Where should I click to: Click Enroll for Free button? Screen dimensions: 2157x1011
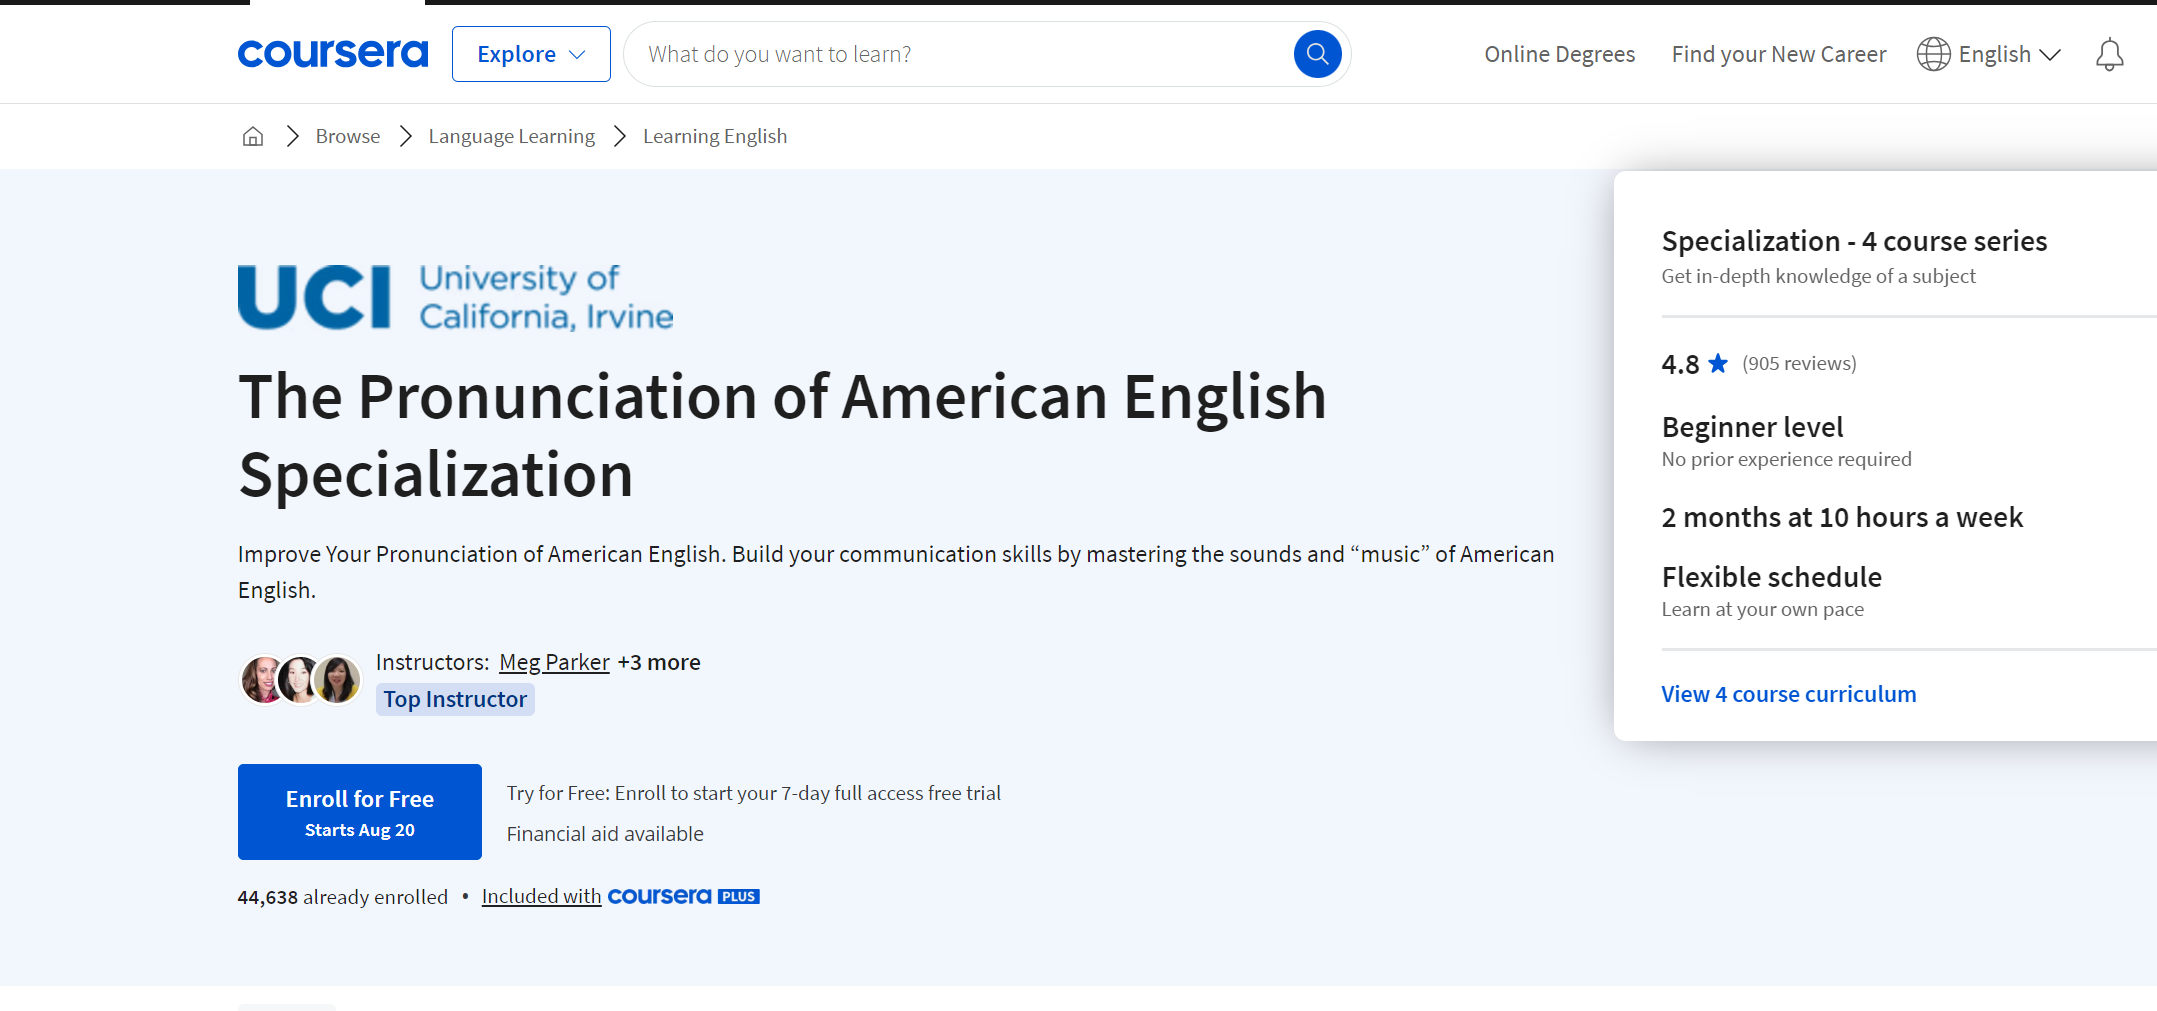tap(360, 812)
